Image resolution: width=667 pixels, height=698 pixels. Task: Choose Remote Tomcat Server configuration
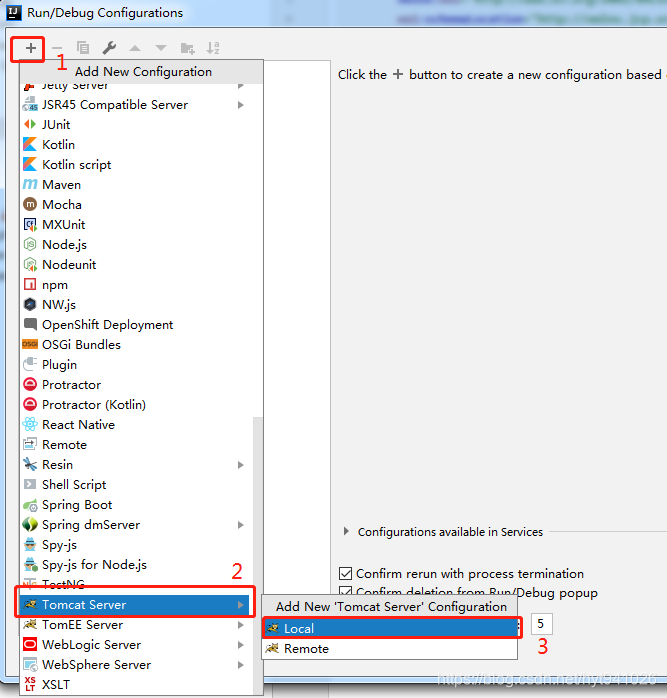[x=390, y=649]
